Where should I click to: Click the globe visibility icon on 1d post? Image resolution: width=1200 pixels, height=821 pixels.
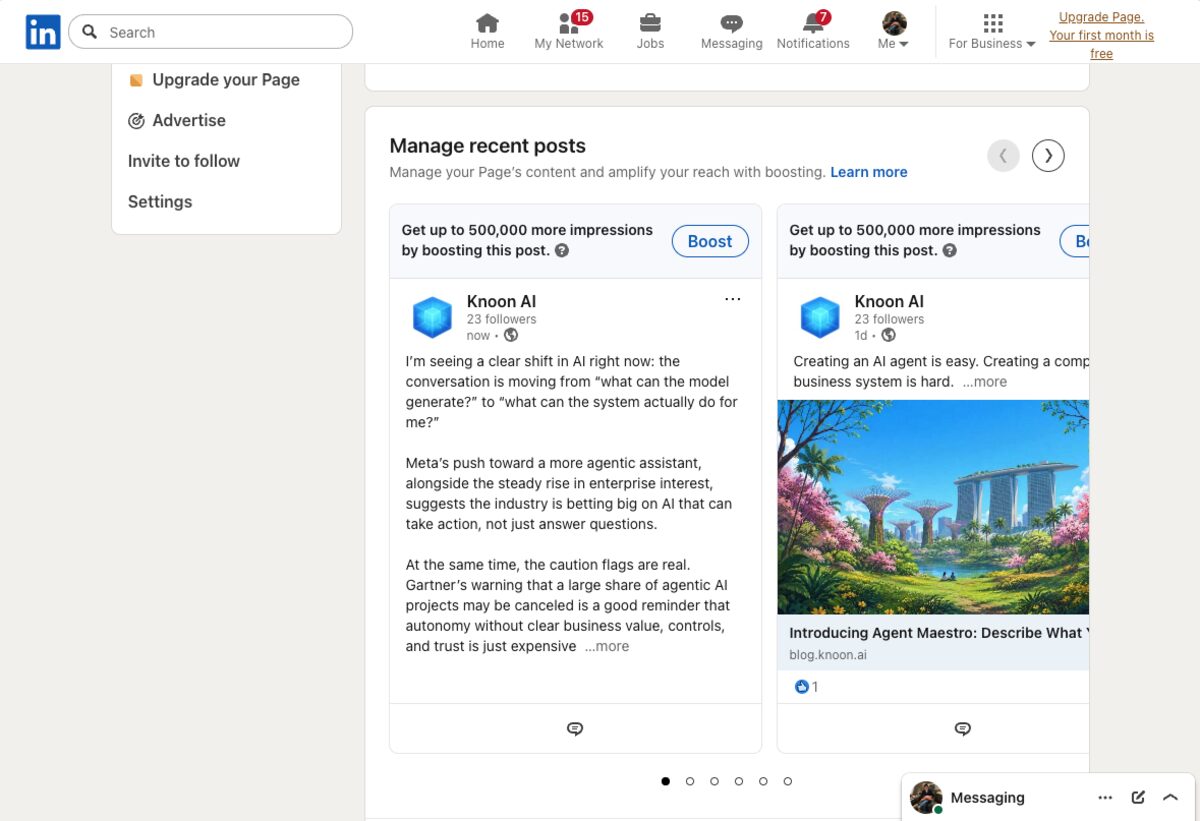889,335
